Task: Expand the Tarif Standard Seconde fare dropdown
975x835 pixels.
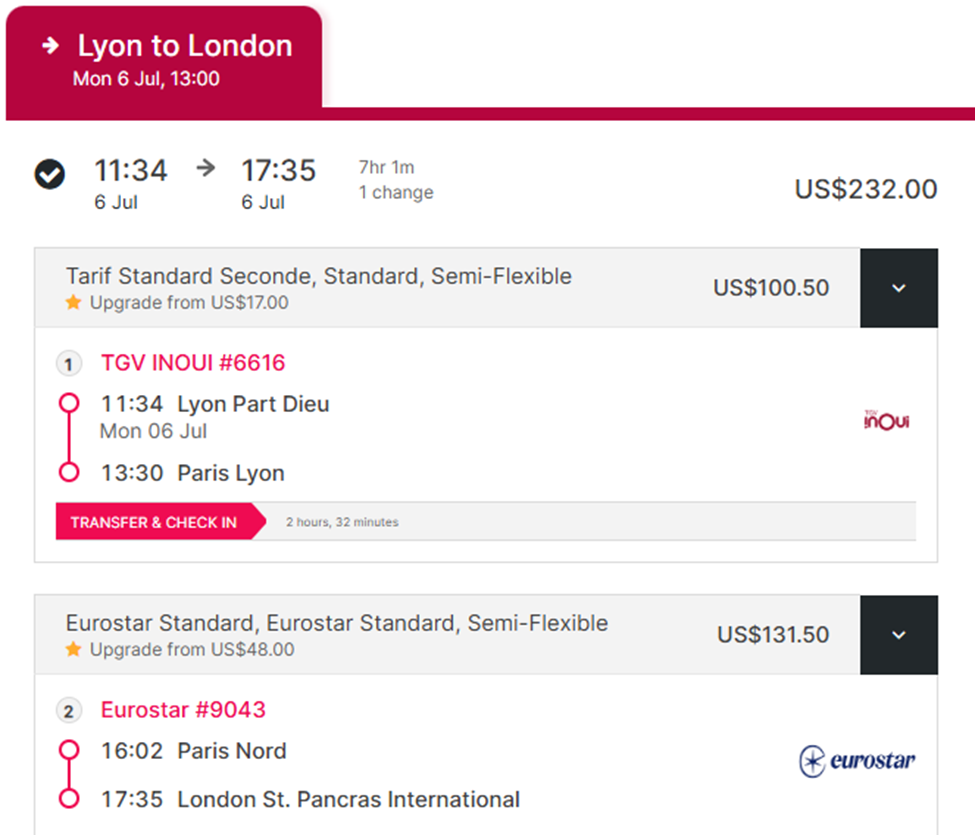Action: coord(899,288)
